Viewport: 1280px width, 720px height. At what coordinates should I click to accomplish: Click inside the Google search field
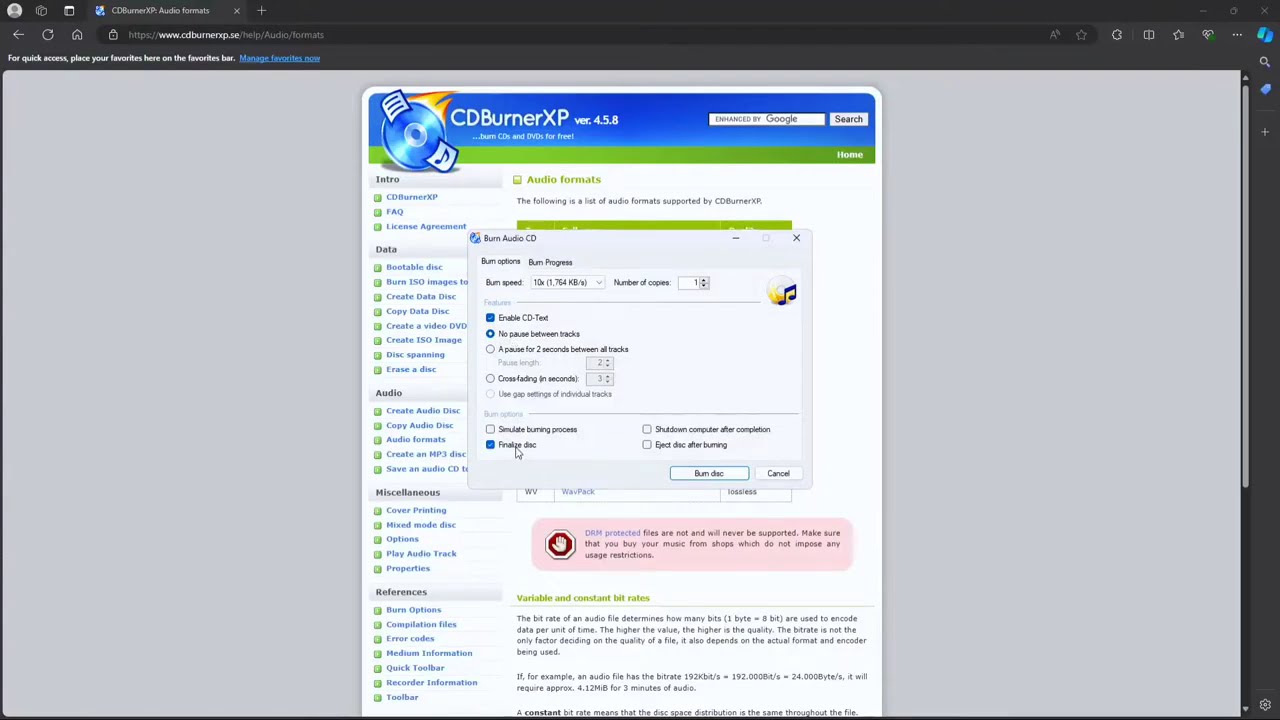point(767,119)
